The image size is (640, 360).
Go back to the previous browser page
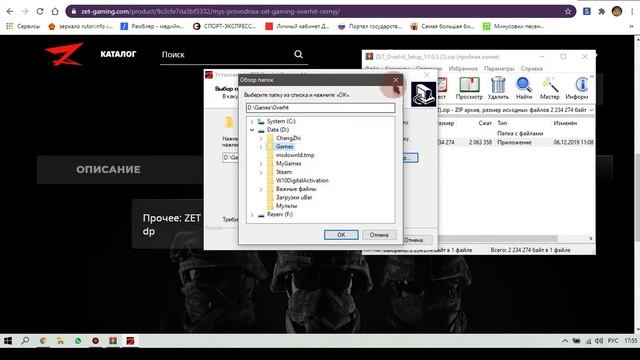(x=10, y=11)
